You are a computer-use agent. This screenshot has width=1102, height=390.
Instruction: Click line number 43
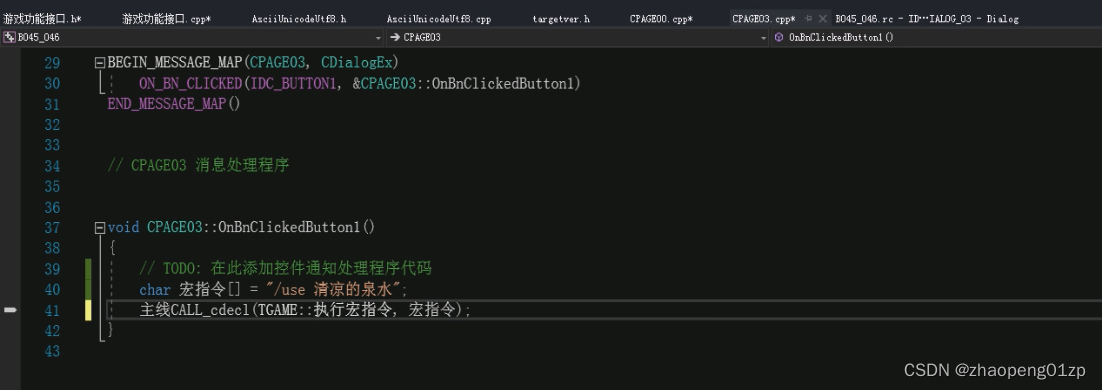click(52, 351)
